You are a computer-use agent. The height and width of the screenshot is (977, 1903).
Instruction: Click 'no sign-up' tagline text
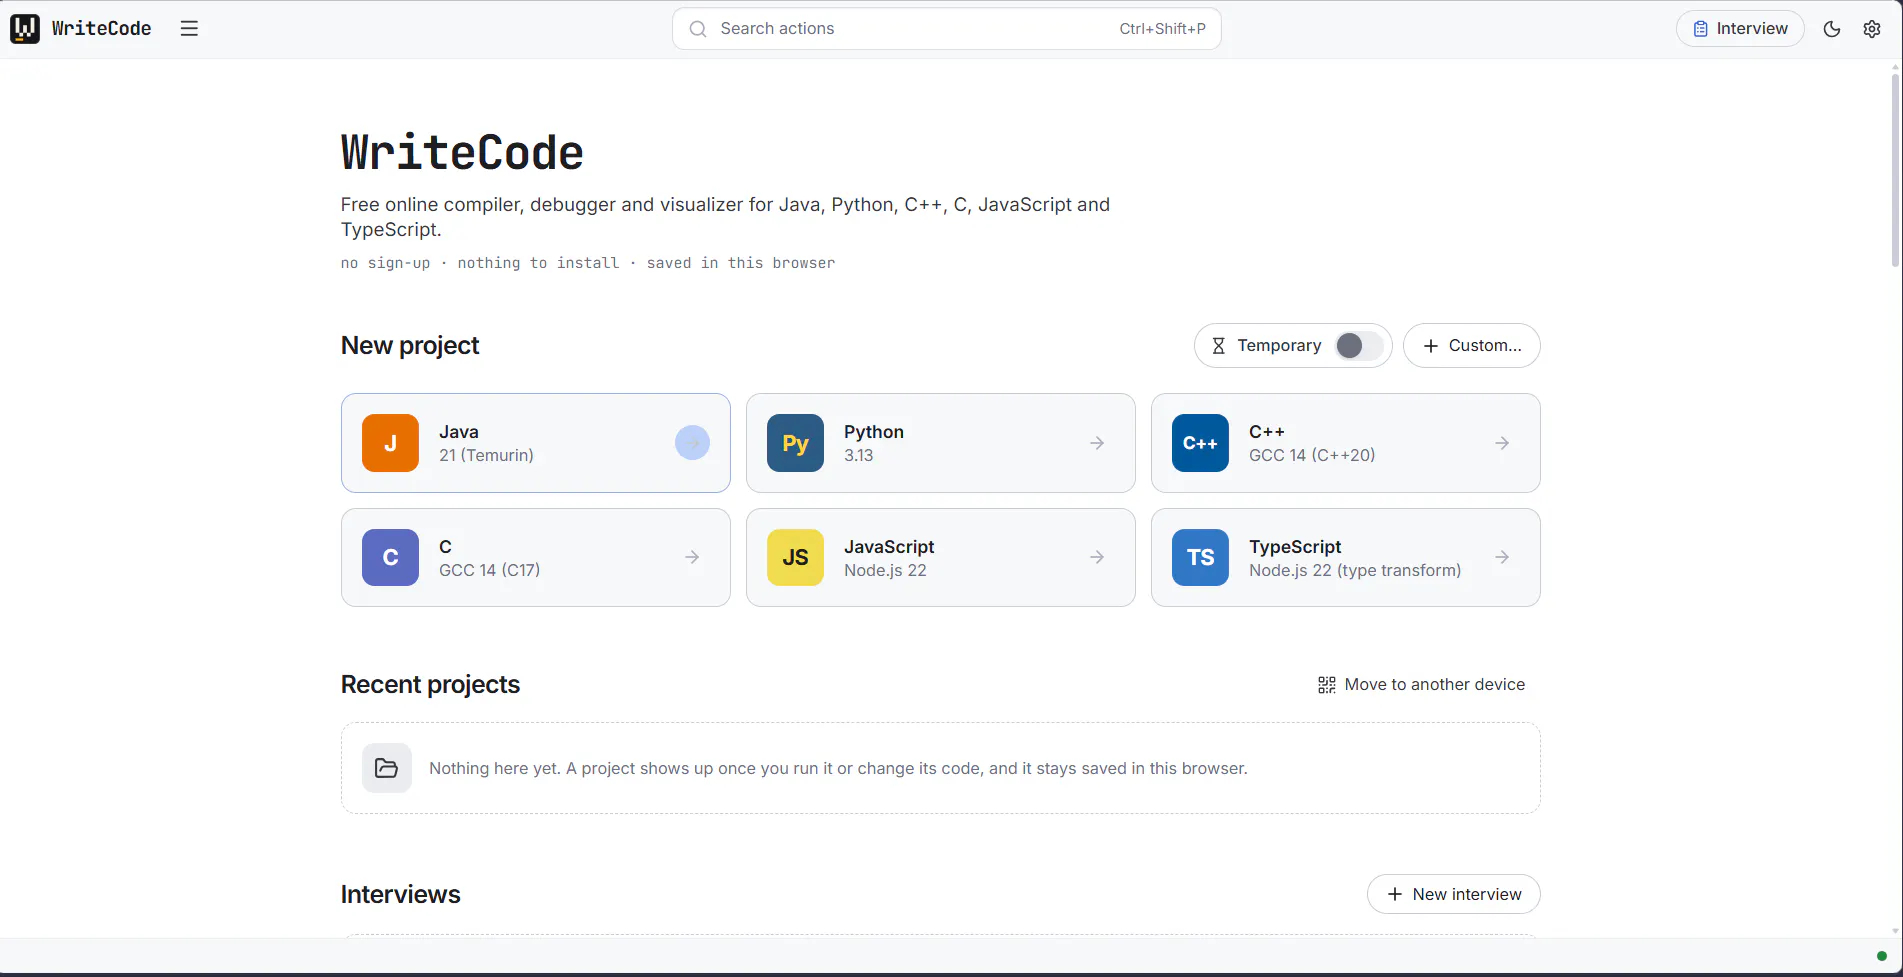pos(385,263)
